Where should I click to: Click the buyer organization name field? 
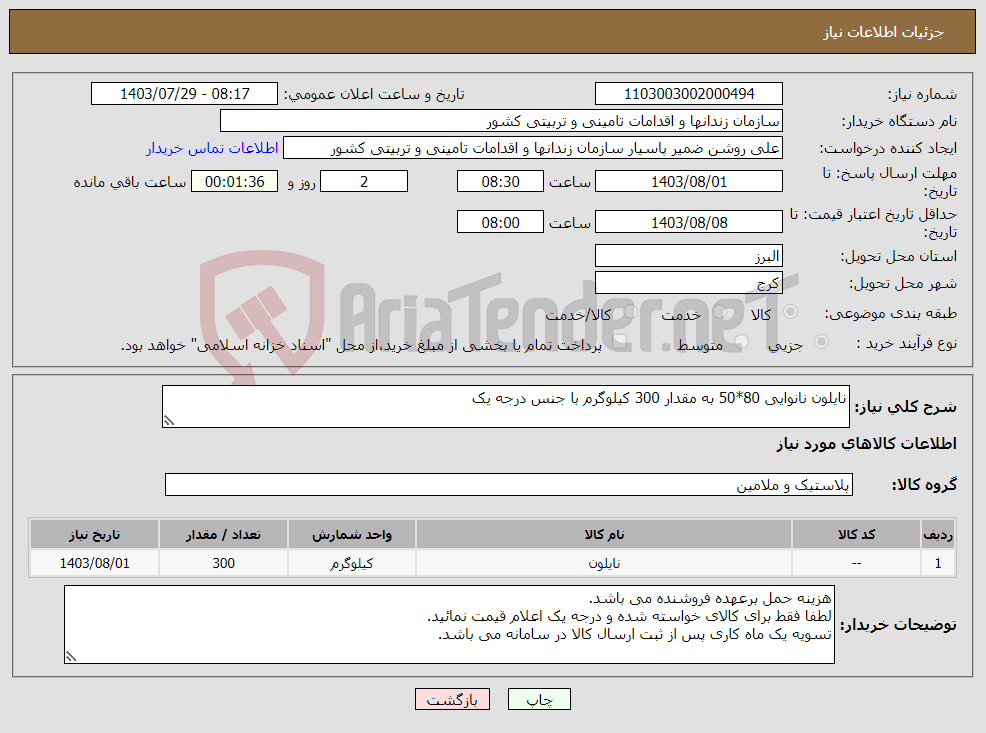(x=501, y=121)
